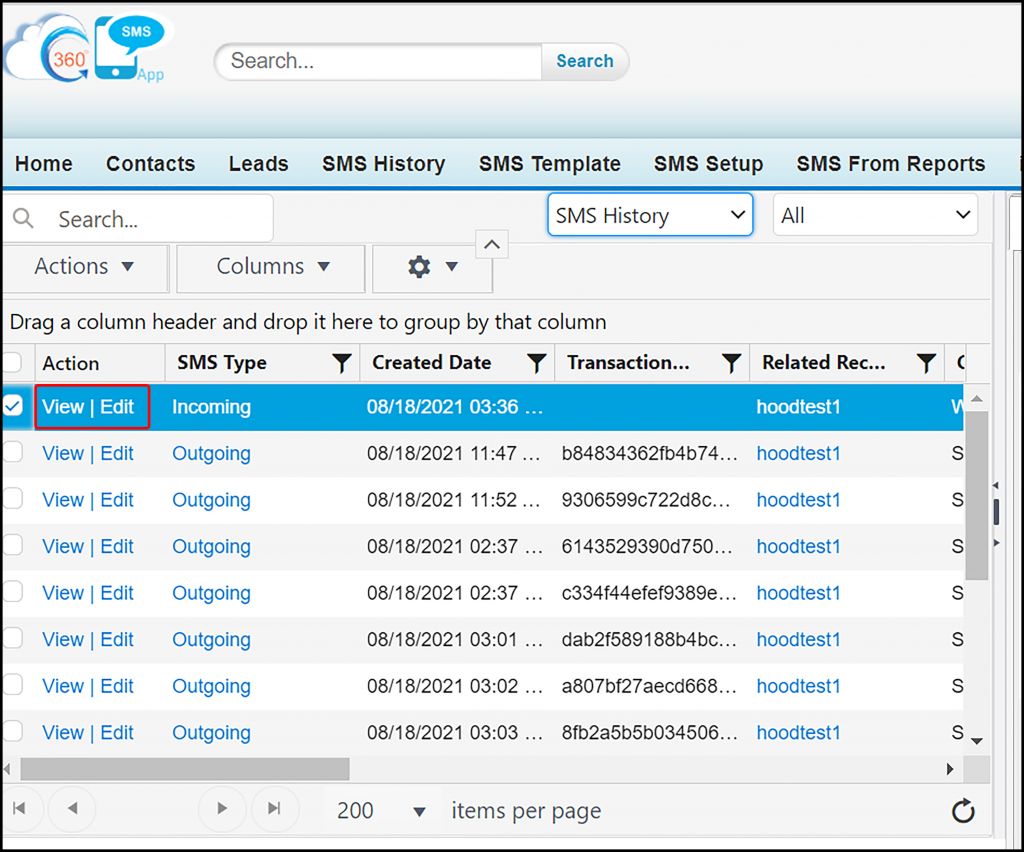Uncheck the selected Incoming row checkbox

13,406
